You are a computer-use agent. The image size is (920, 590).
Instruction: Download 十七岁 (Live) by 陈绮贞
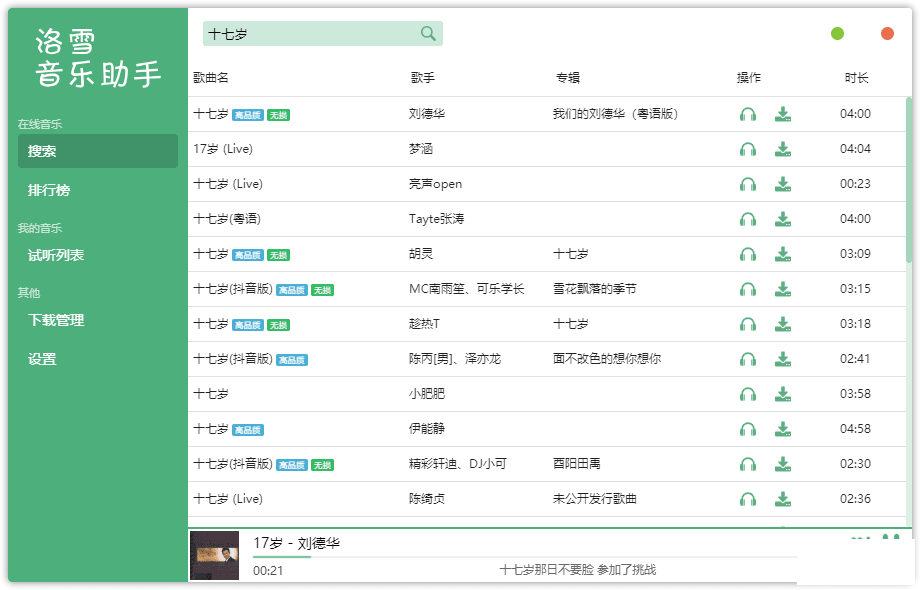point(783,500)
